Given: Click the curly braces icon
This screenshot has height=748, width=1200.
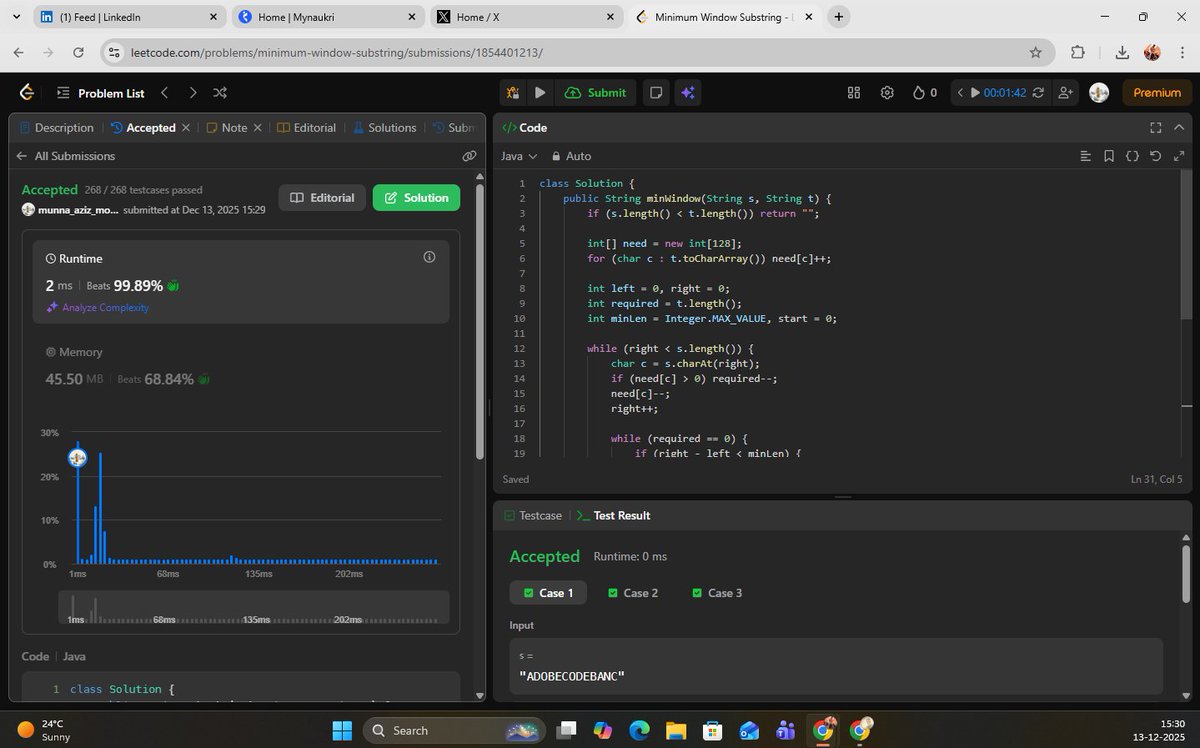Looking at the screenshot, I should click(x=1132, y=156).
